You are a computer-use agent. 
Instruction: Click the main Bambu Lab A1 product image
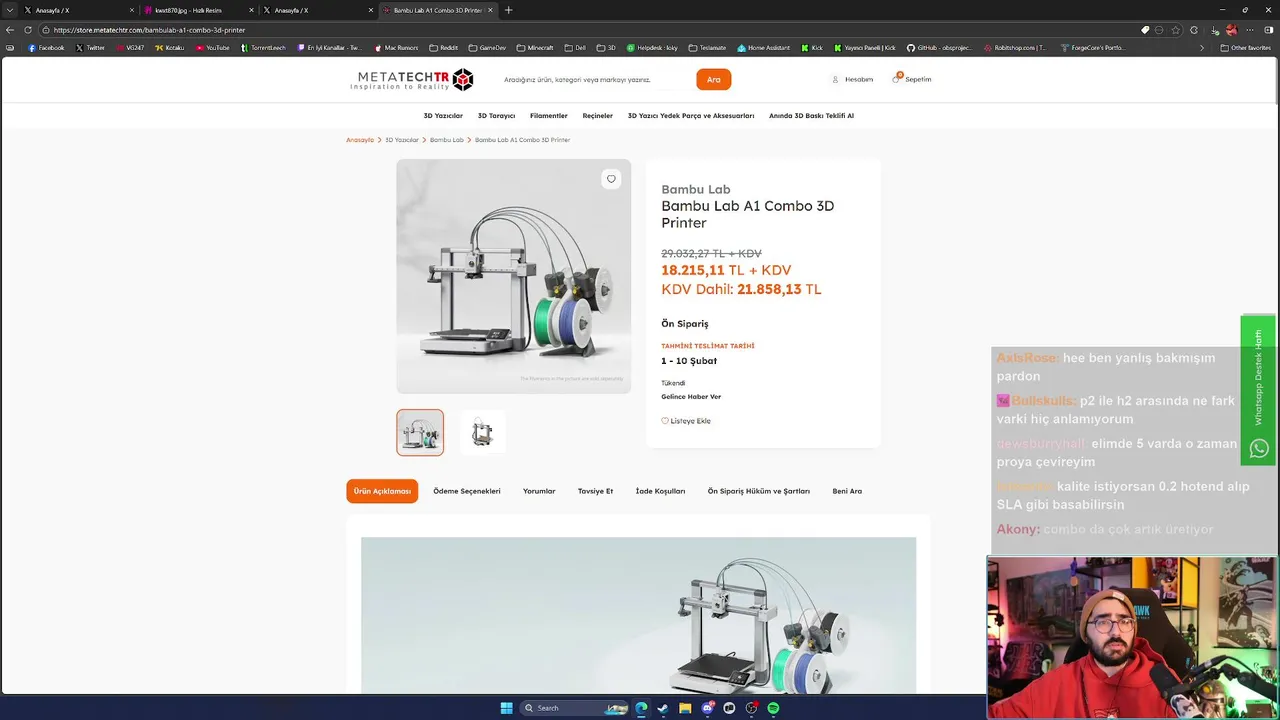(513, 276)
